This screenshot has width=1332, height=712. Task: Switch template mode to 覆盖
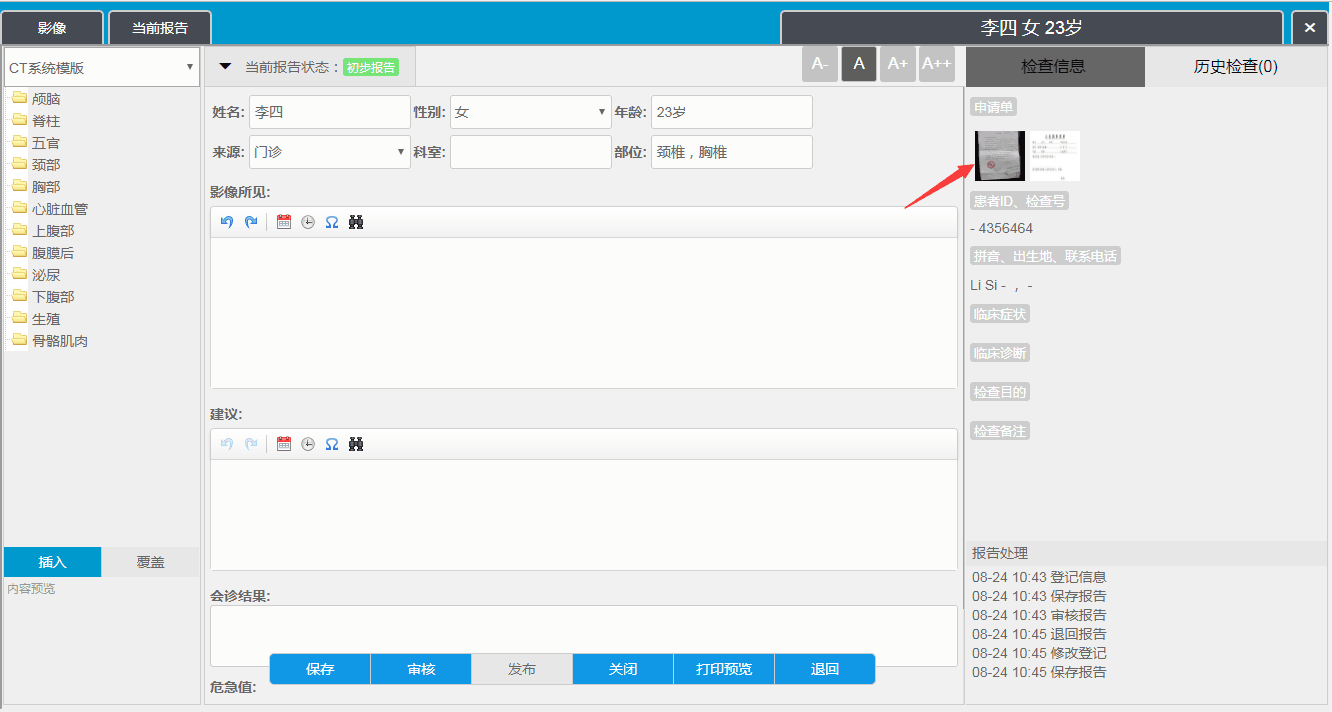[x=150, y=562]
